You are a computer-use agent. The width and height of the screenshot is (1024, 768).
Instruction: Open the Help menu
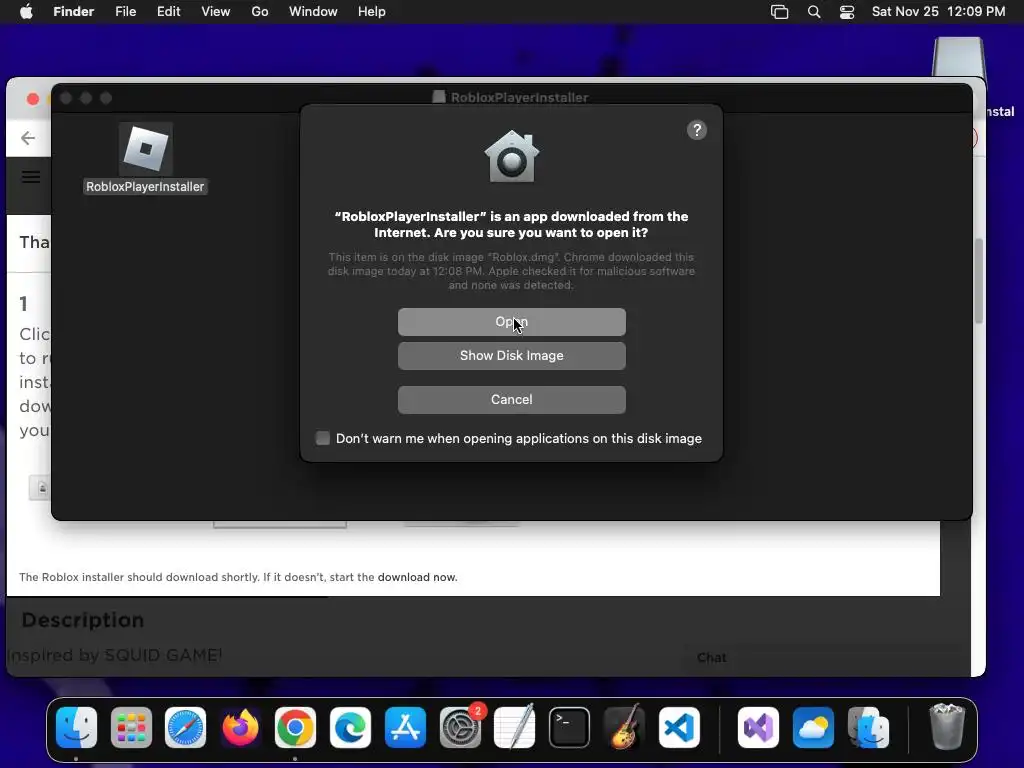click(372, 12)
